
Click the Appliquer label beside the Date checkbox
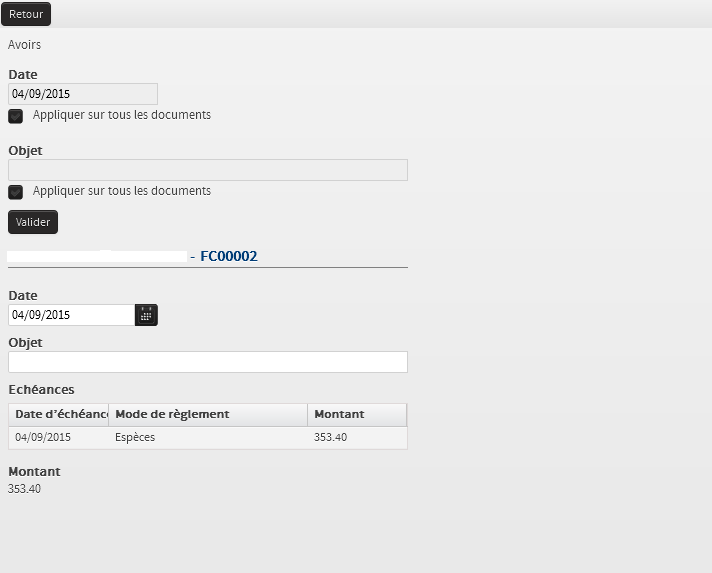[x=122, y=115]
